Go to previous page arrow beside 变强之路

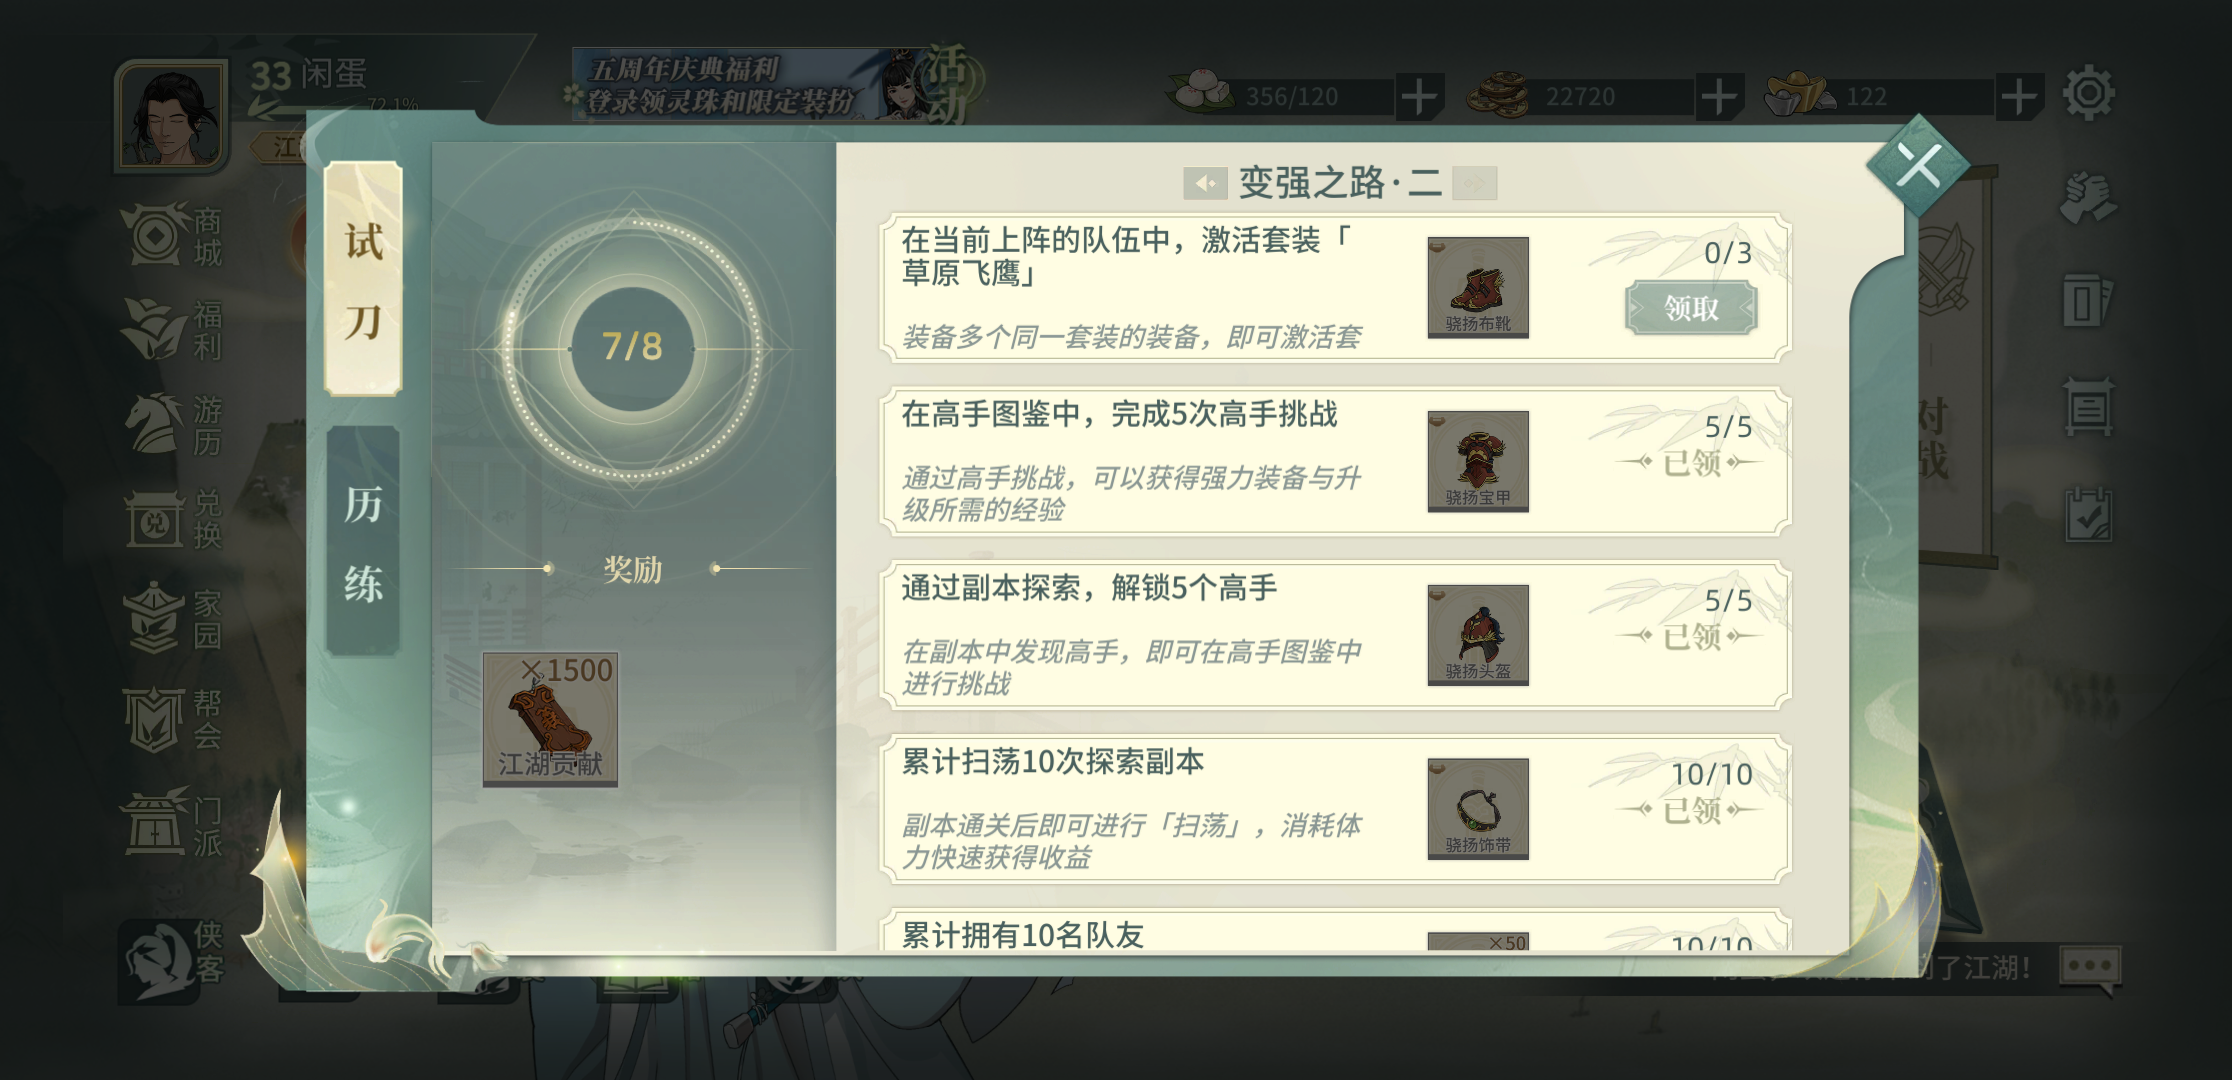click(x=1205, y=183)
